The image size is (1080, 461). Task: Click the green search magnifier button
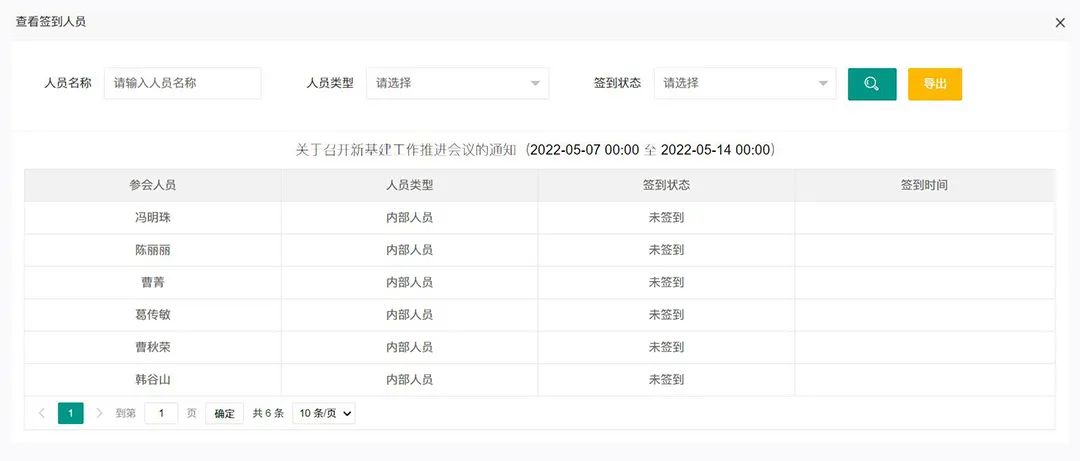tap(872, 84)
